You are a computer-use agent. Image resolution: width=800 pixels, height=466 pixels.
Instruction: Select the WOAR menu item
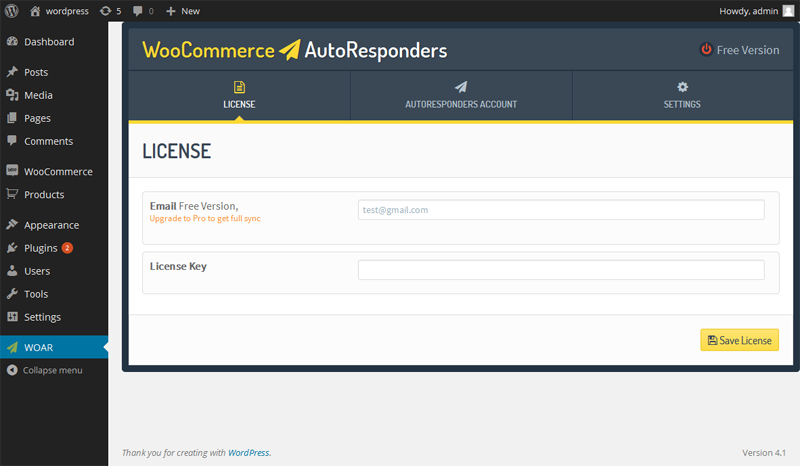pyautogui.click(x=54, y=347)
